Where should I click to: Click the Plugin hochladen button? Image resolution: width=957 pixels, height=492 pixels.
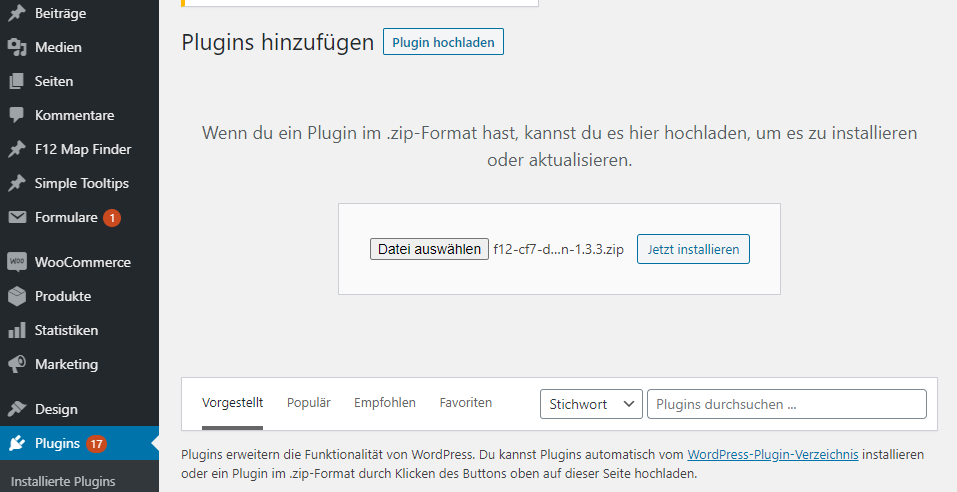tap(443, 42)
